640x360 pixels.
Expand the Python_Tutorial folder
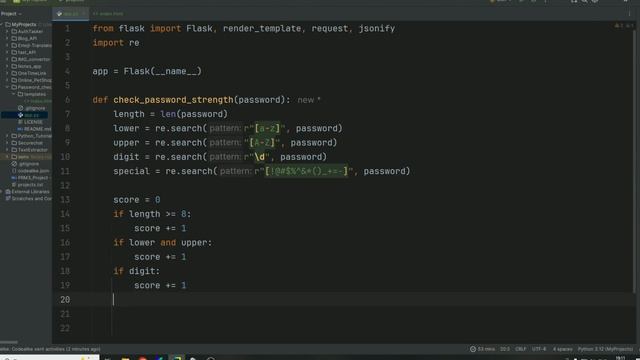(7, 136)
